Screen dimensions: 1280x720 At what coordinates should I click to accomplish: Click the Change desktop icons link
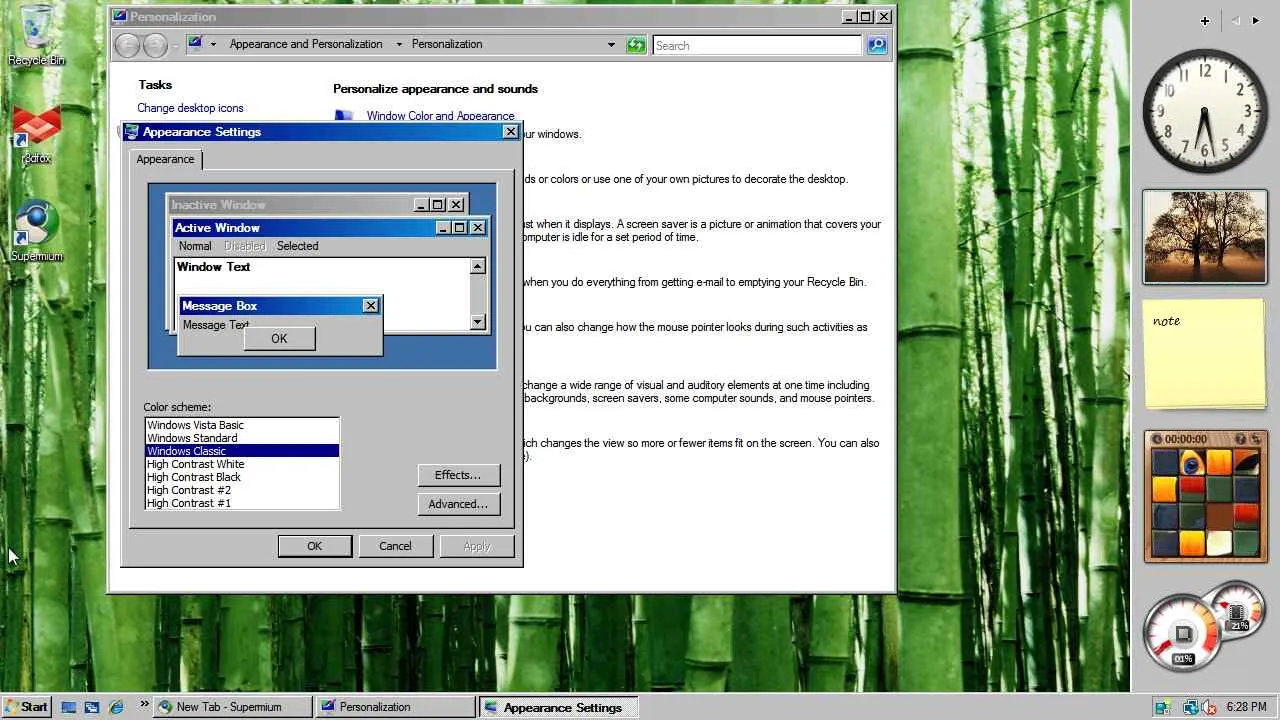coord(190,108)
